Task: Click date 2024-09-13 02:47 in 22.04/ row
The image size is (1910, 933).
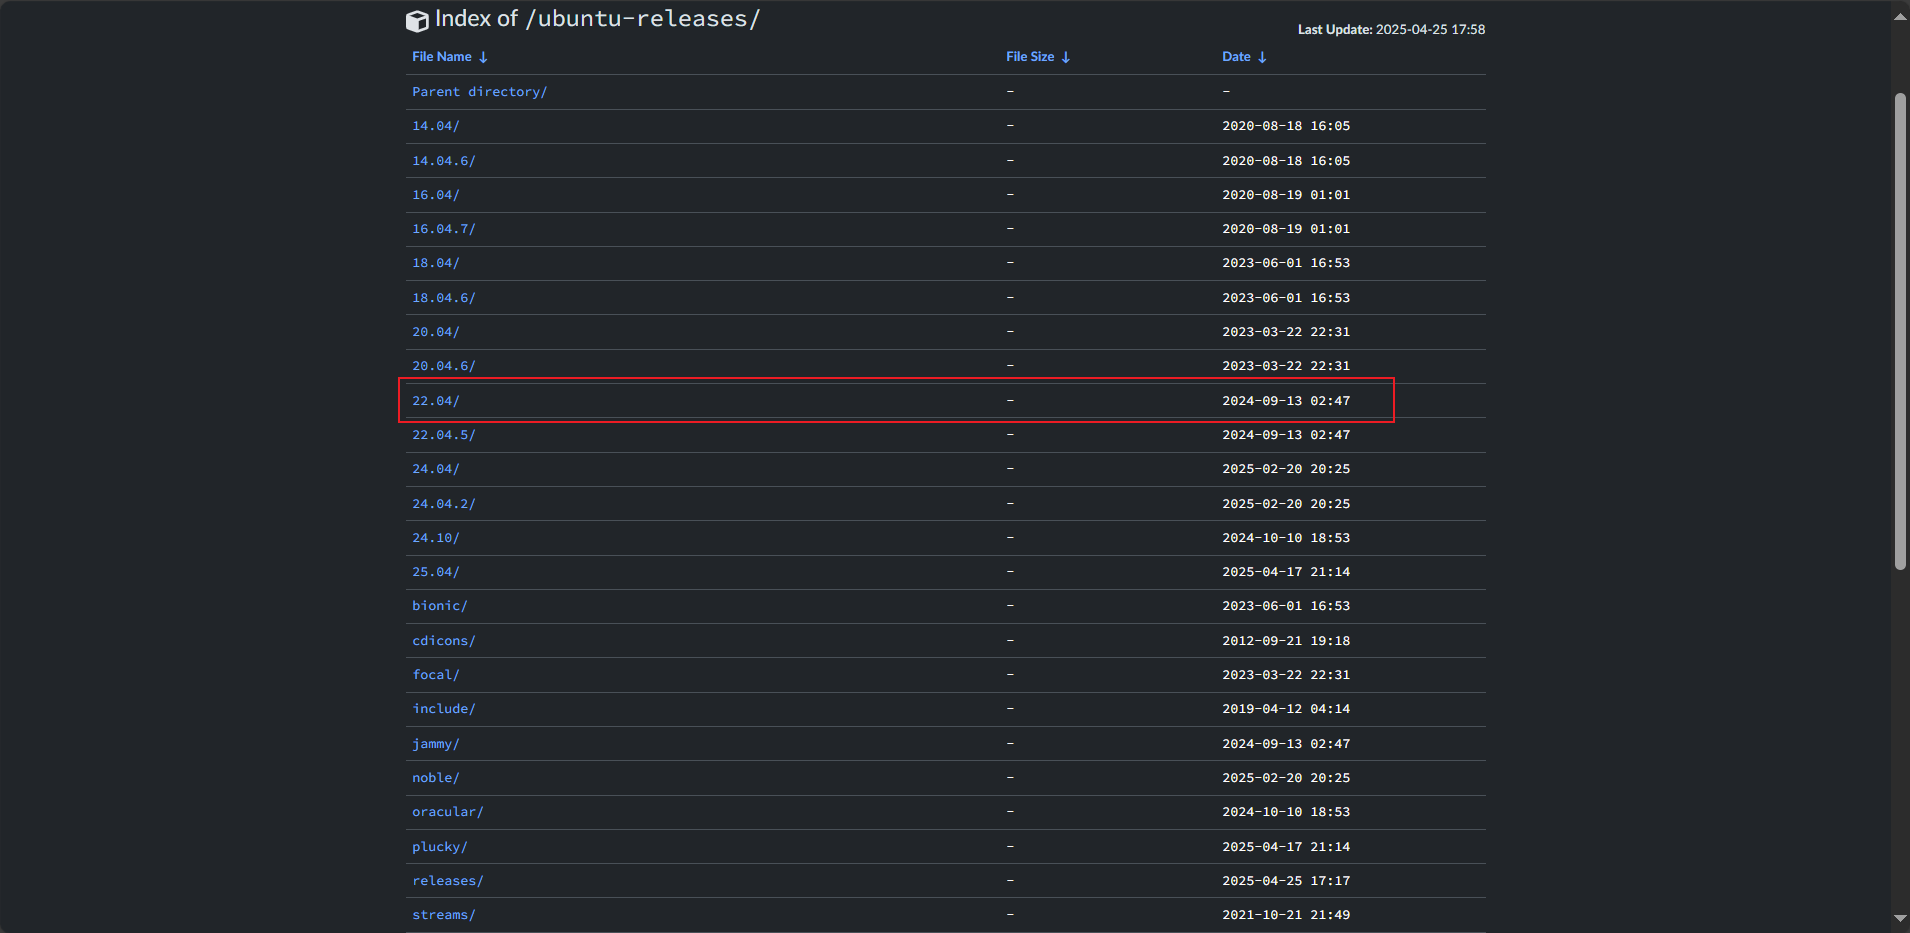Action: (1286, 401)
